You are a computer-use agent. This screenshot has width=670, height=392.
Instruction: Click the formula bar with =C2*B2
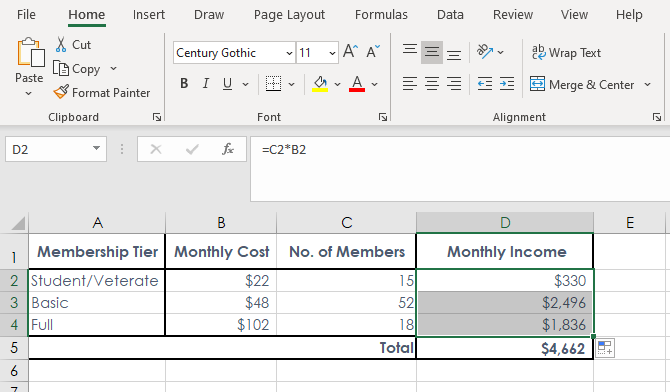click(x=460, y=169)
